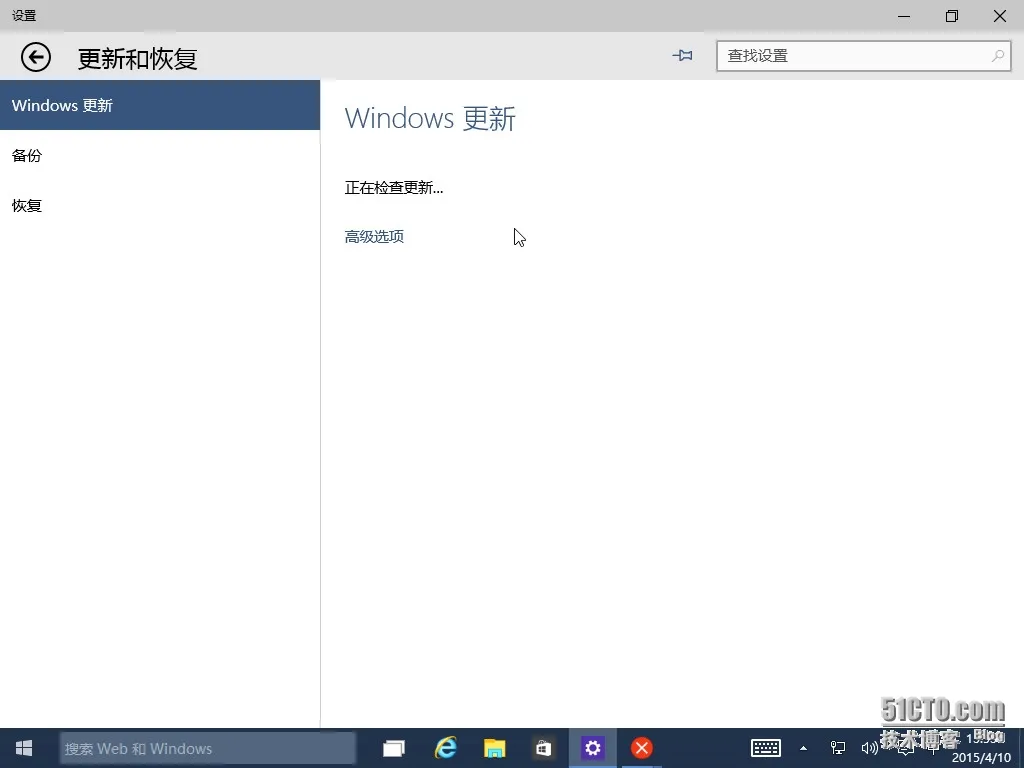Image resolution: width=1024 pixels, height=768 pixels.
Task: Focus the 搜索 Web 和 Windows taskbar search box
Action: [208, 748]
